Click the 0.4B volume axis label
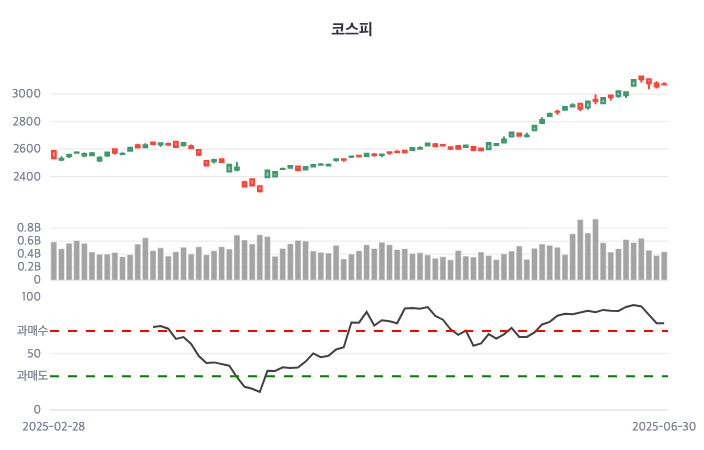Screen dimensions: 704x450 [28, 254]
